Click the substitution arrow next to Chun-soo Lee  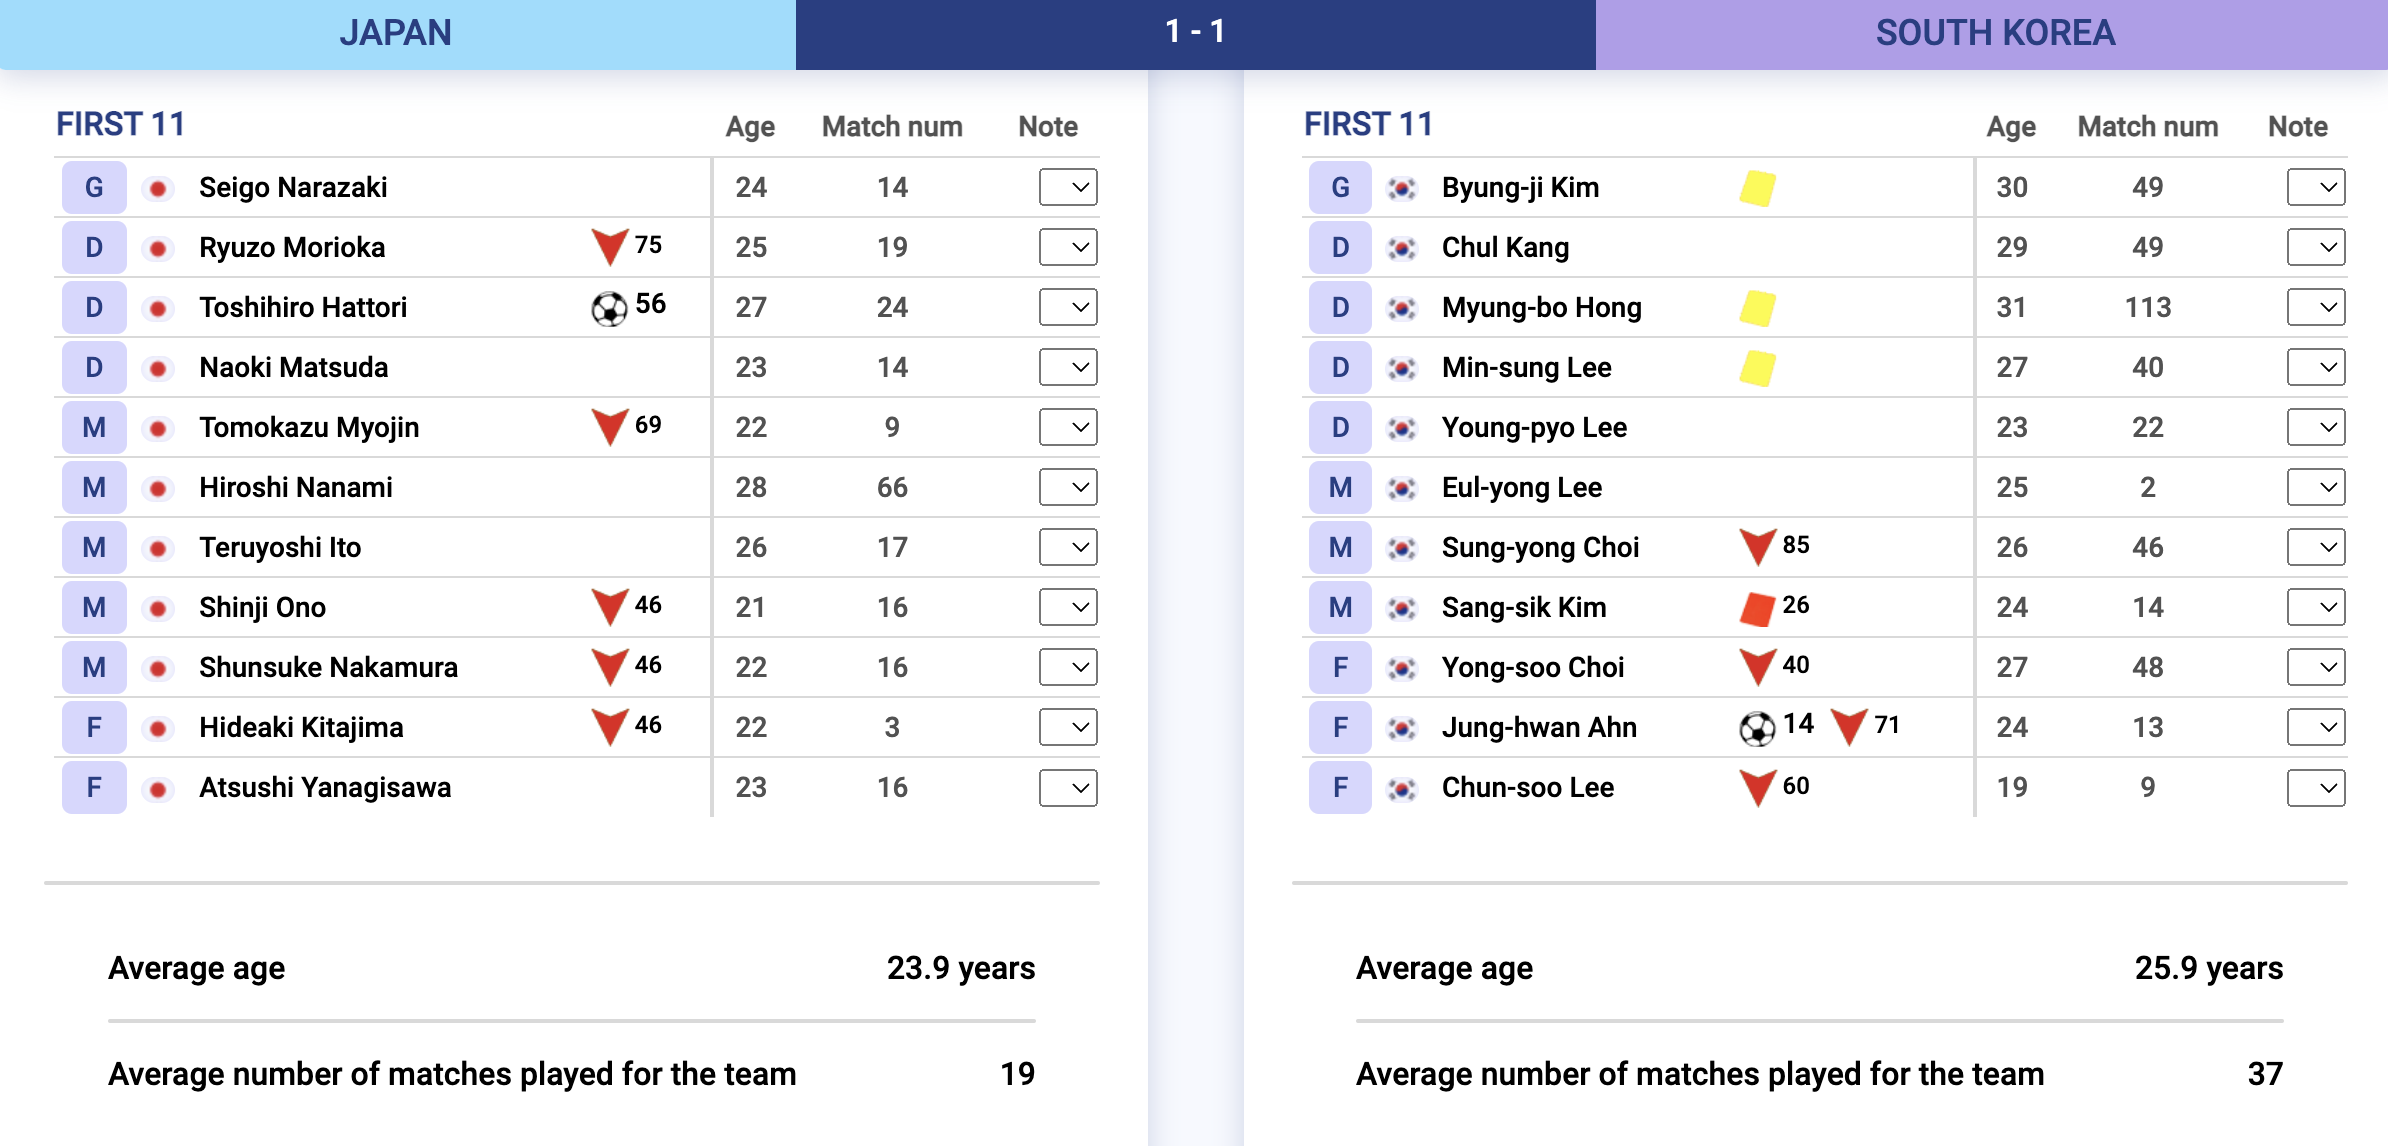point(1756,786)
